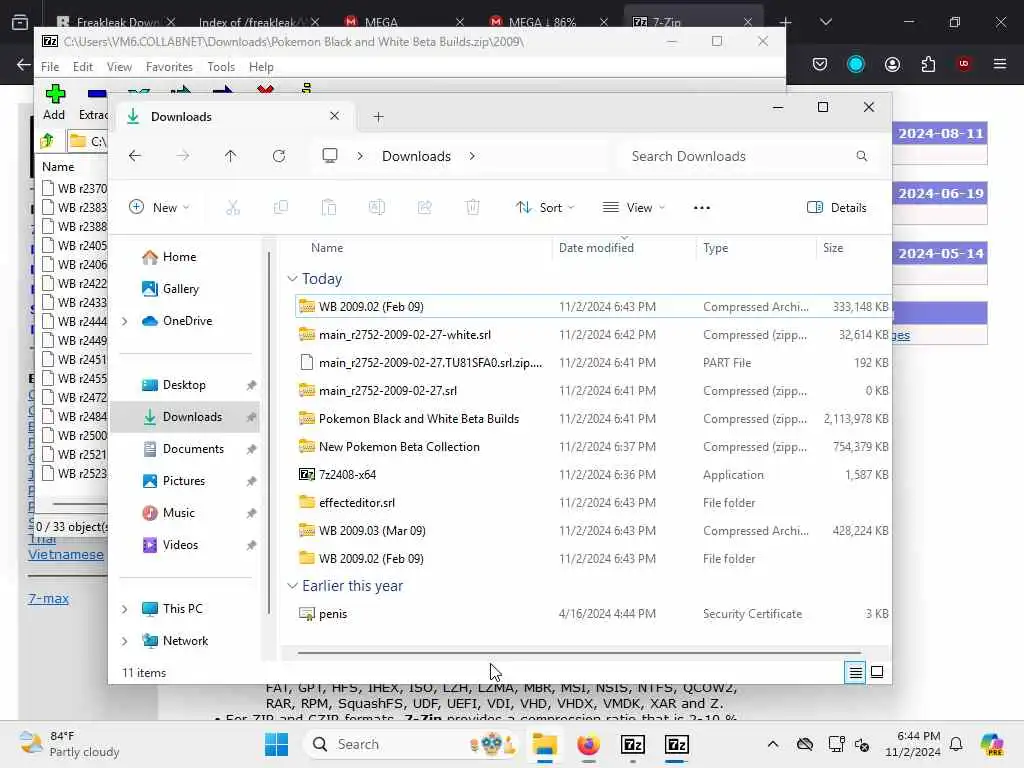Select WB r2370 in 7-Zip list
Image resolution: width=1024 pixels, height=768 pixels.
74,189
